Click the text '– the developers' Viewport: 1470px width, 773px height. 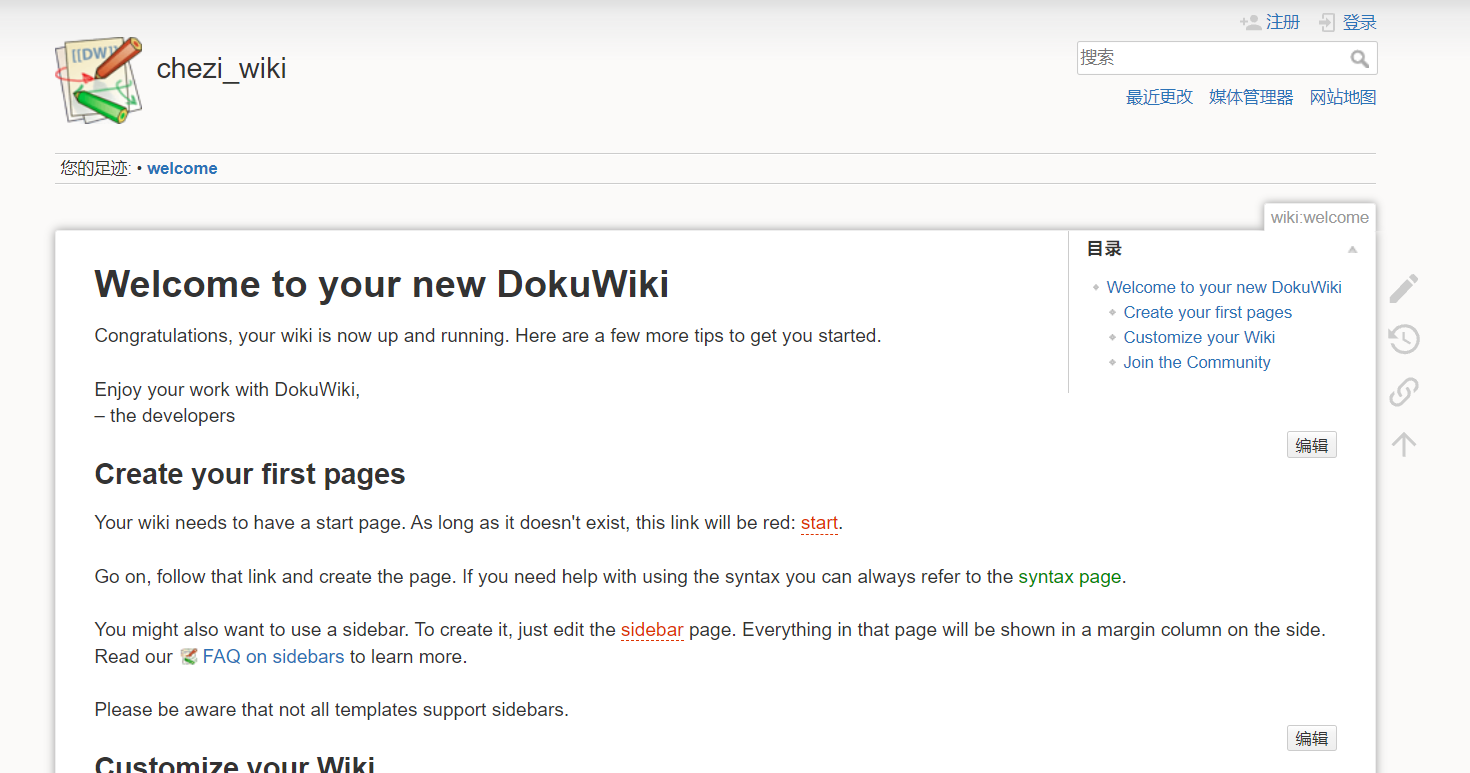tap(165, 416)
